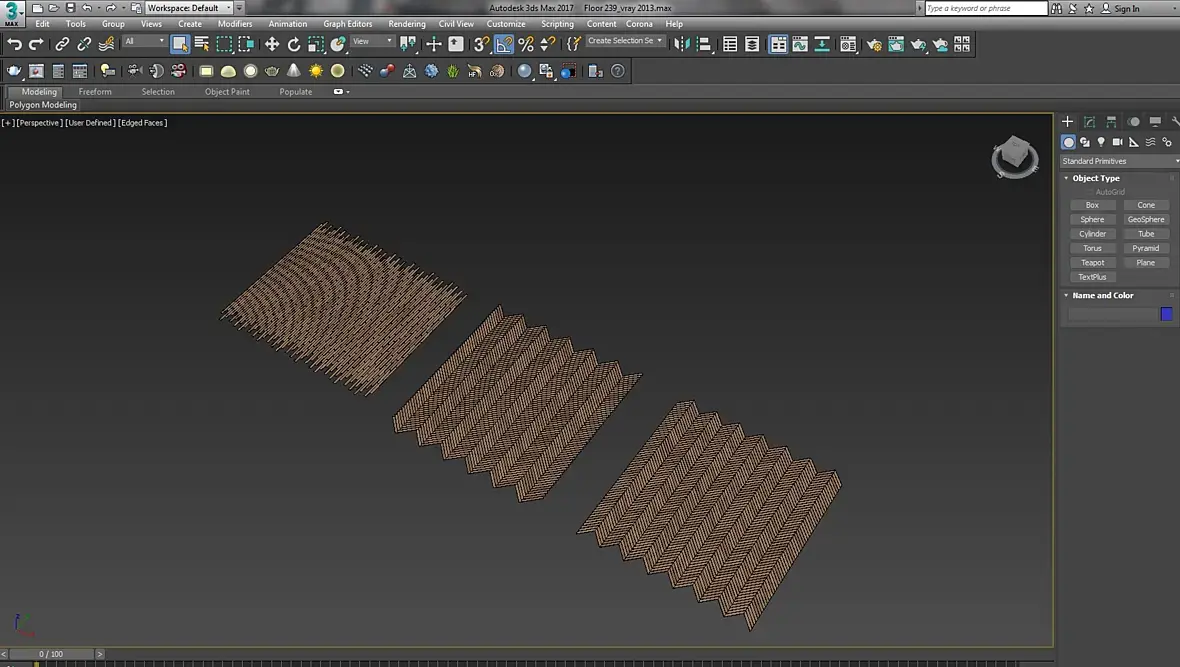Viewport: 1180px width, 667px height.
Task: Open the Workspace: Default dropdown
Action: 189,8
